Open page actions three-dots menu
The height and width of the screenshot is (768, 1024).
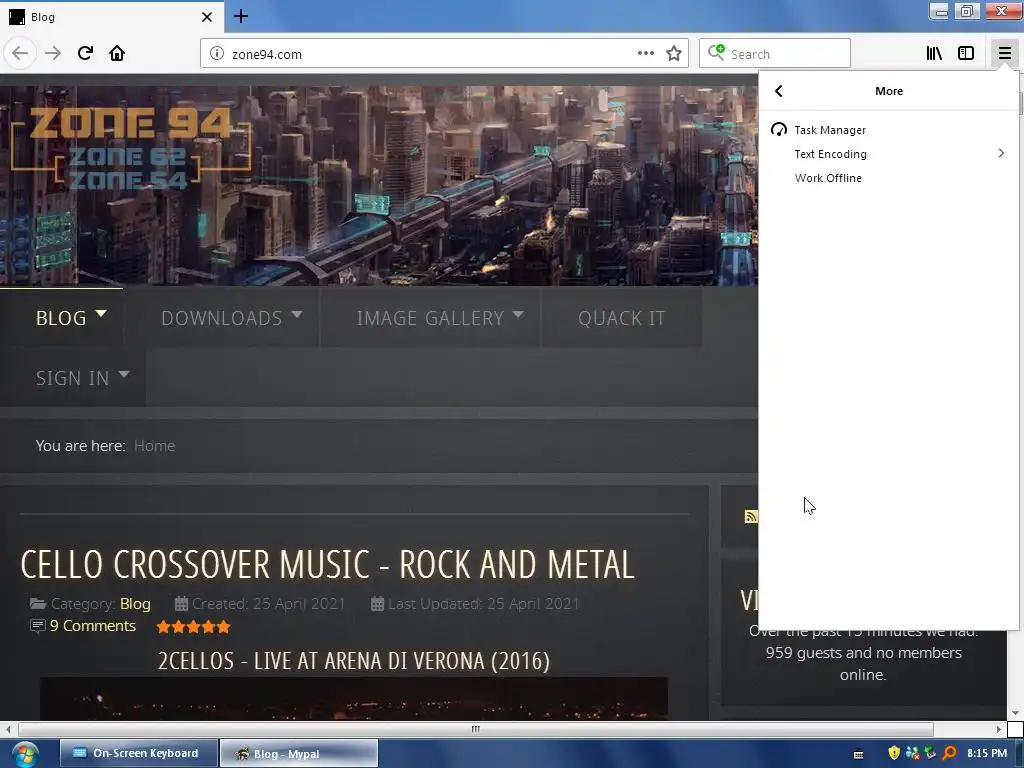645,54
